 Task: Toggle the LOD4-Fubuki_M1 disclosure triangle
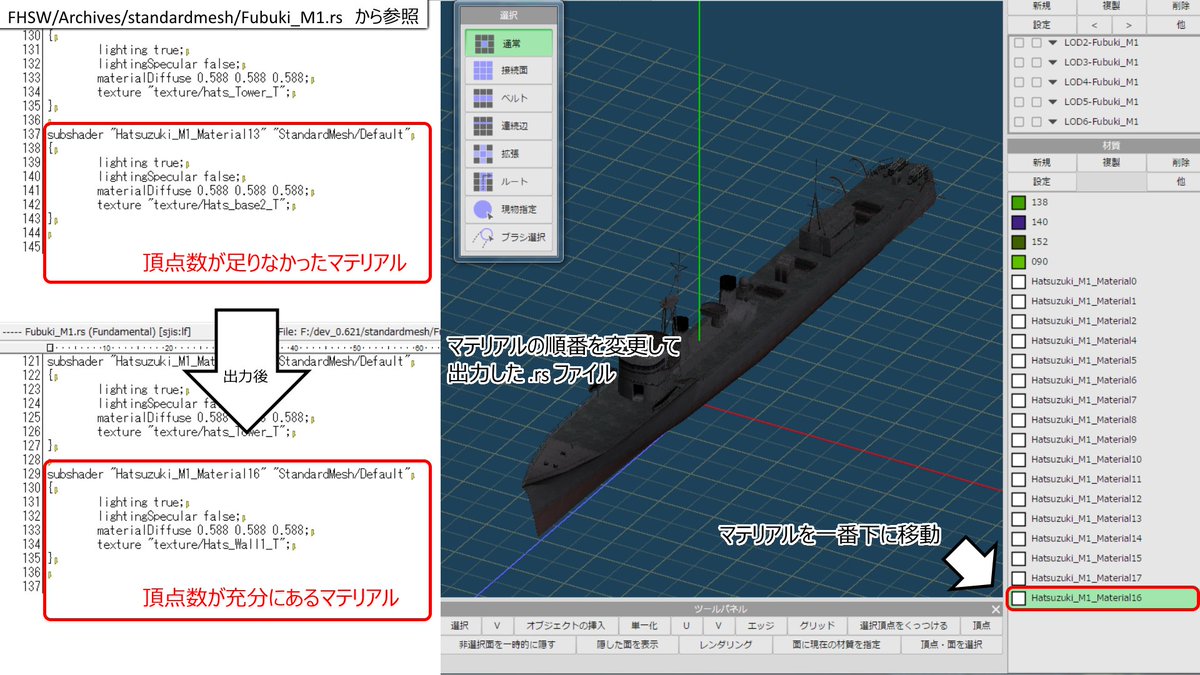click(1054, 82)
